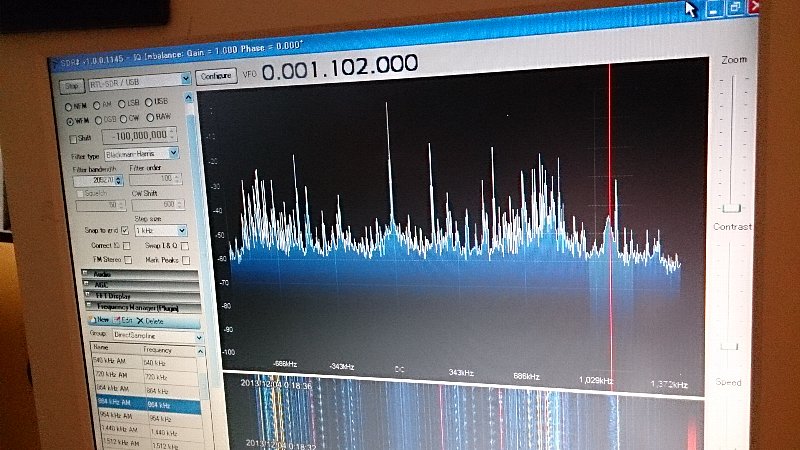Image resolution: width=800 pixels, height=450 pixels.
Task: Click the Stop button
Action: pyautogui.click(x=72, y=86)
